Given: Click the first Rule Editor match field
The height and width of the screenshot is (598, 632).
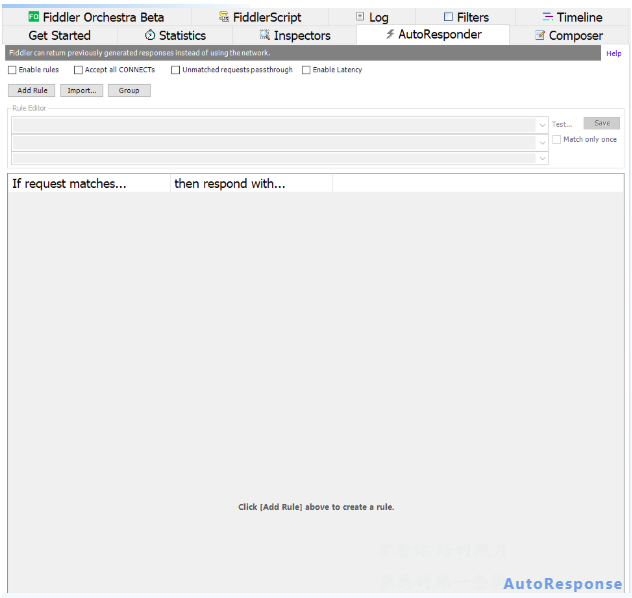Looking at the screenshot, I should click(280, 125).
